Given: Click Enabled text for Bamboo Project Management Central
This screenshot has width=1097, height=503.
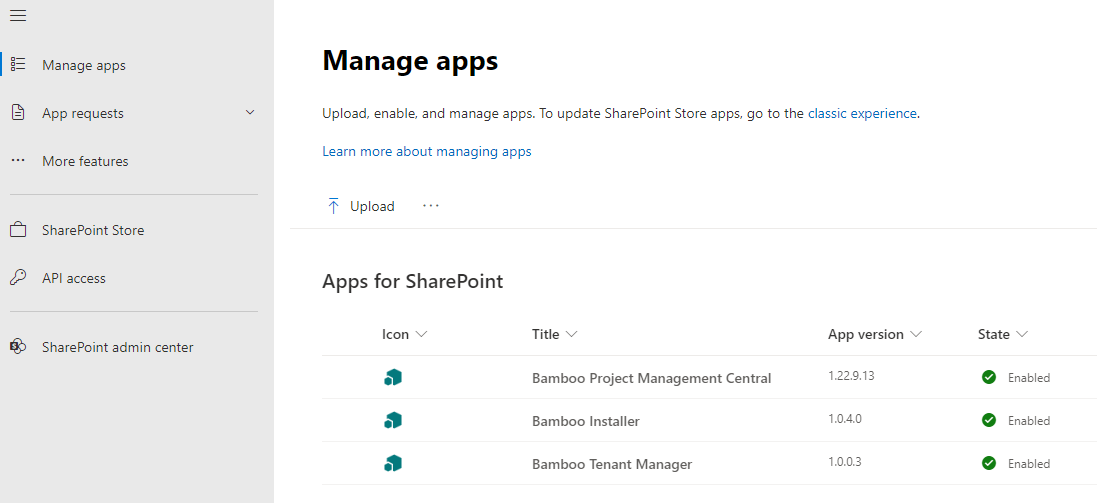Looking at the screenshot, I should coord(1029,378).
